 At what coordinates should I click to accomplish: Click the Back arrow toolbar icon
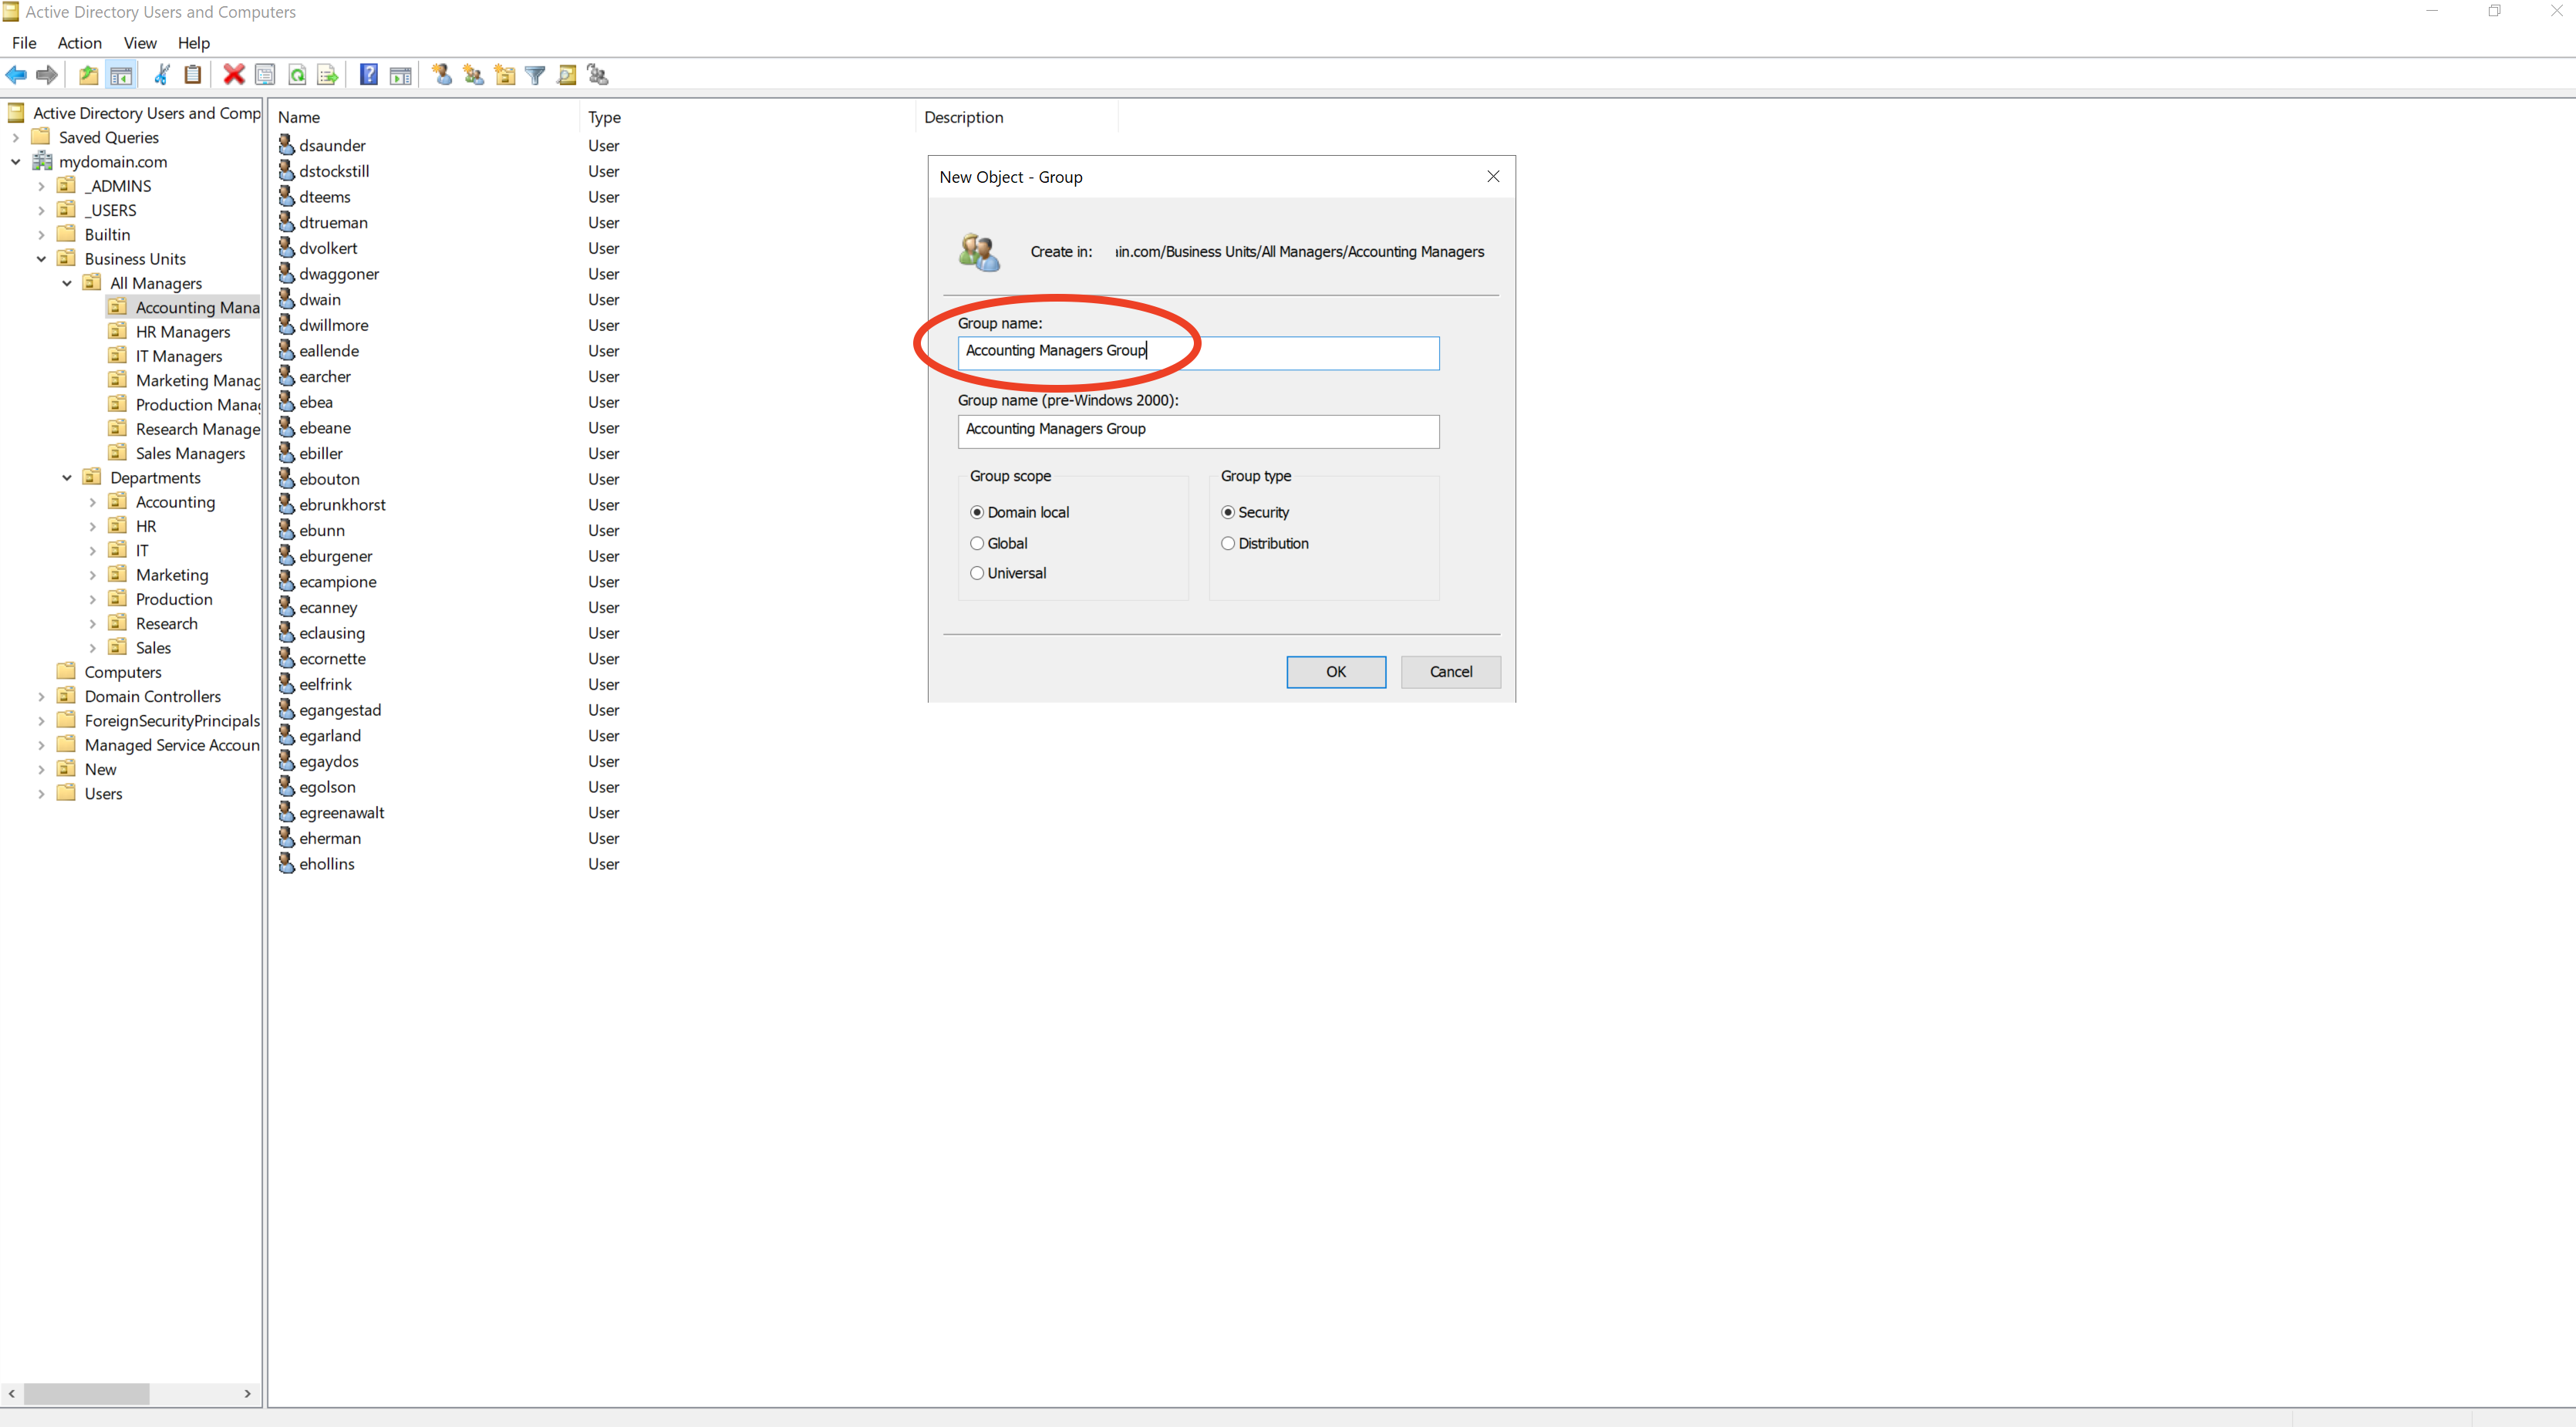(x=16, y=75)
